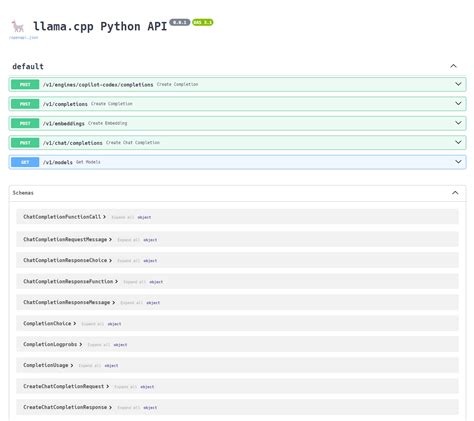Expand ChatCompletionRequestMessage schema

67,239
